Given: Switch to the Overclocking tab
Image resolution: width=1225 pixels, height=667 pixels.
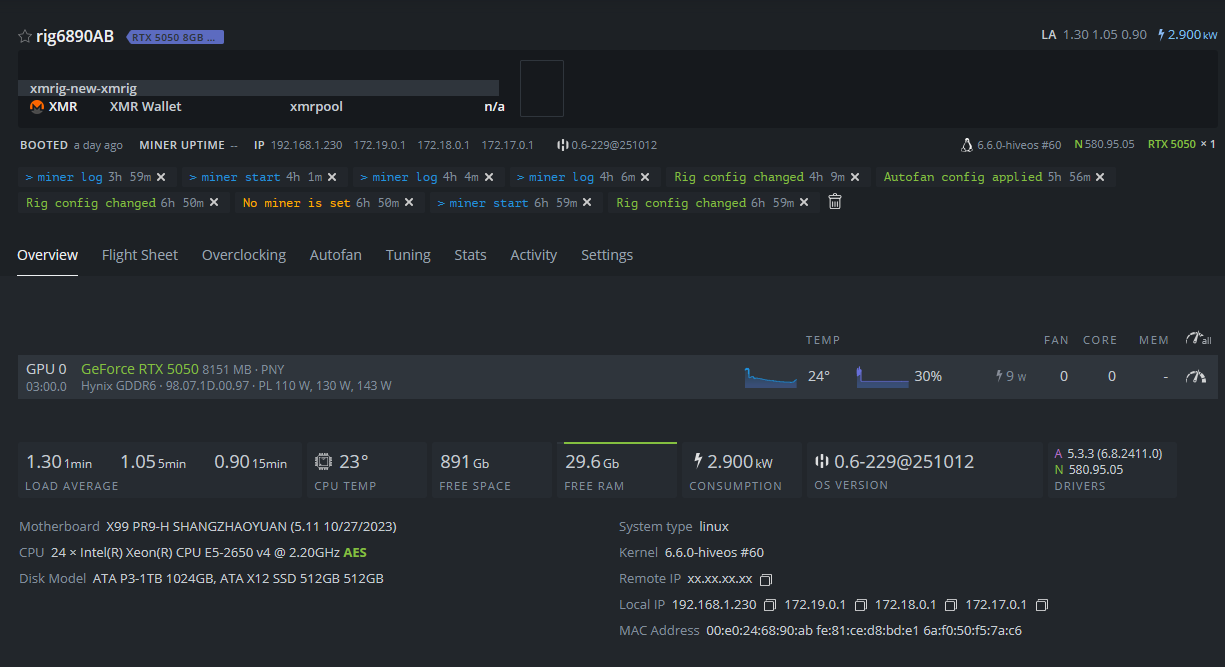Looking at the screenshot, I should click(x=244, y=255).
